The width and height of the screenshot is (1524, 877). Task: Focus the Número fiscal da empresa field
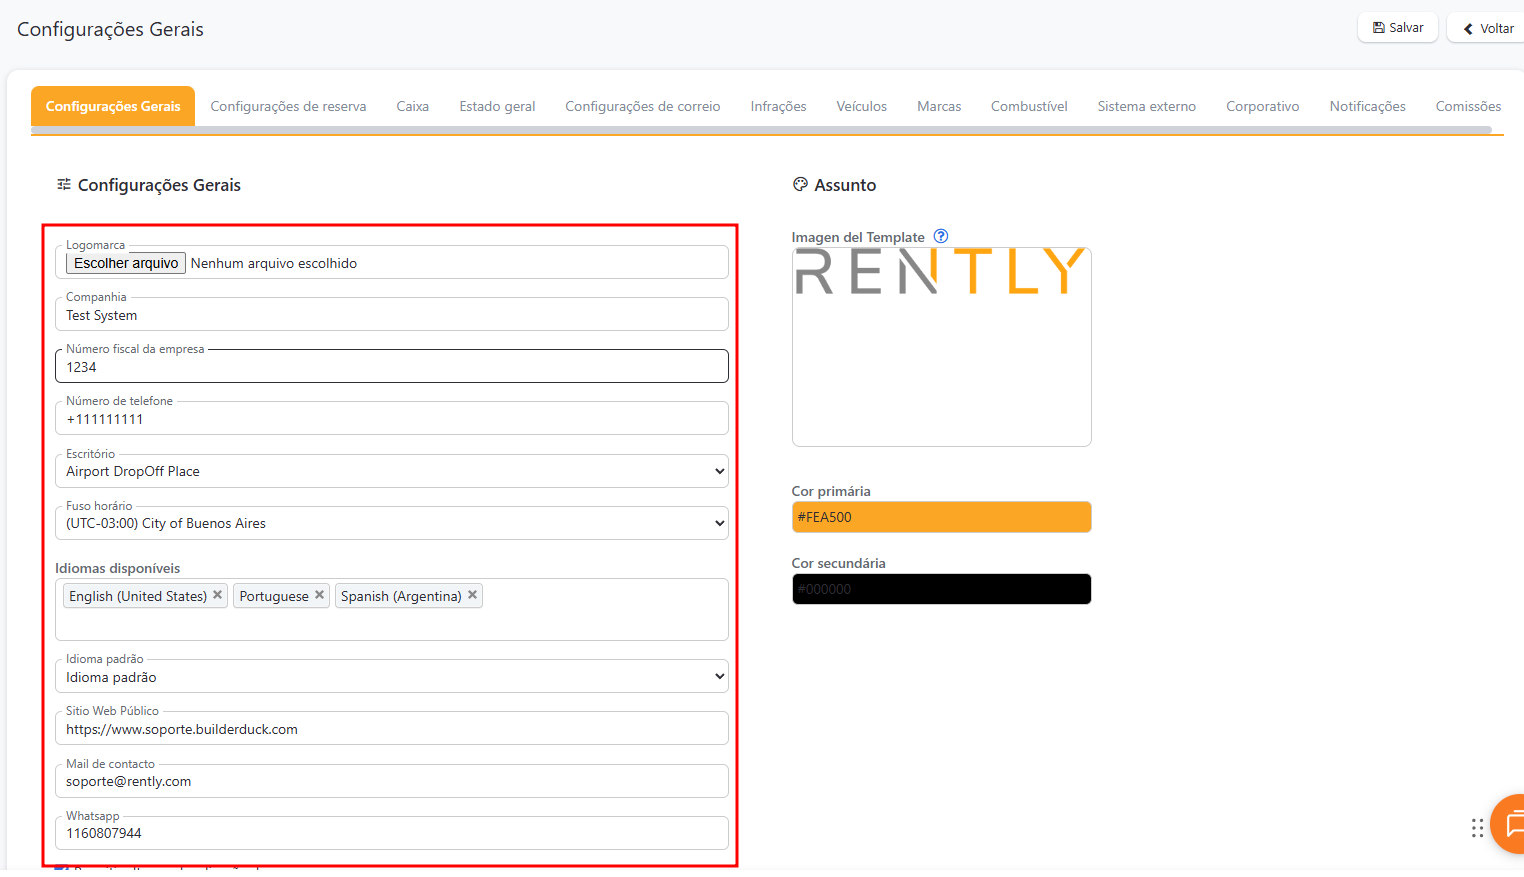[x=391, y=367]
